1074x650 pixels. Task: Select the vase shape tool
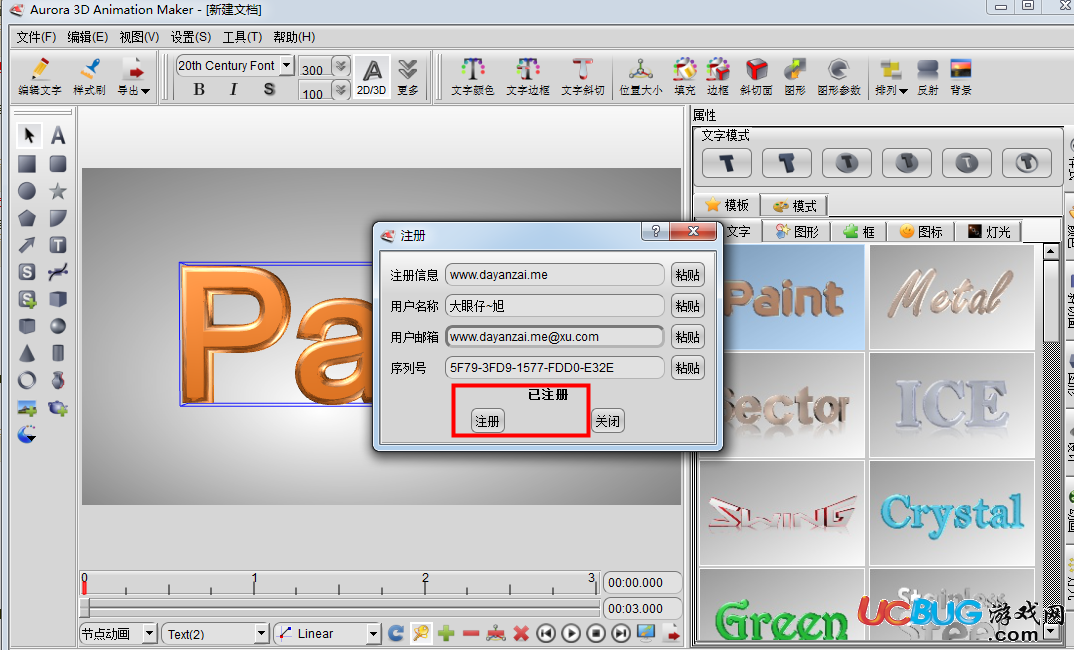point(58,380)
